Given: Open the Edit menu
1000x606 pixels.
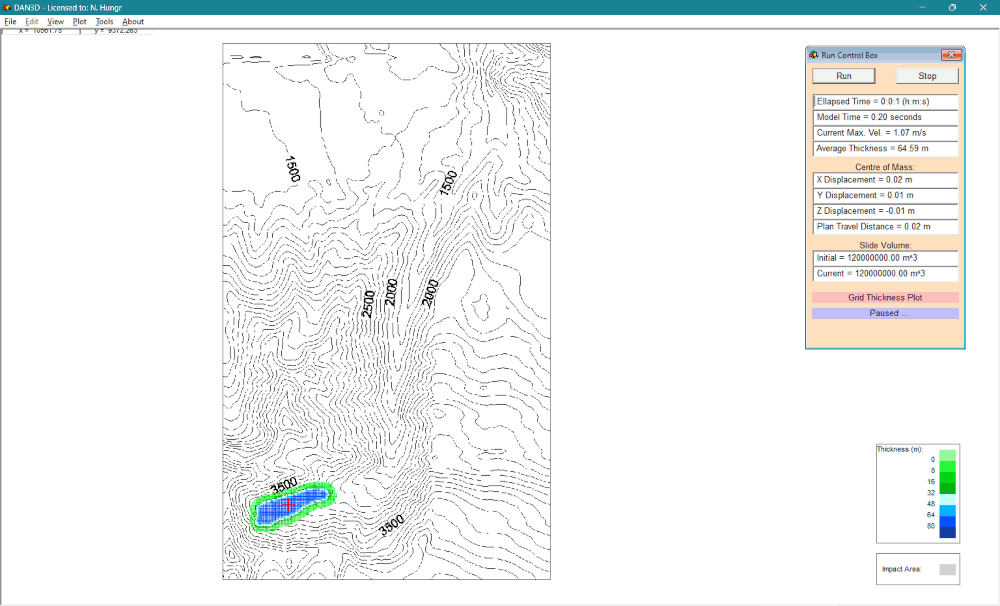Looking at the screenshot, I should point(32,21).
